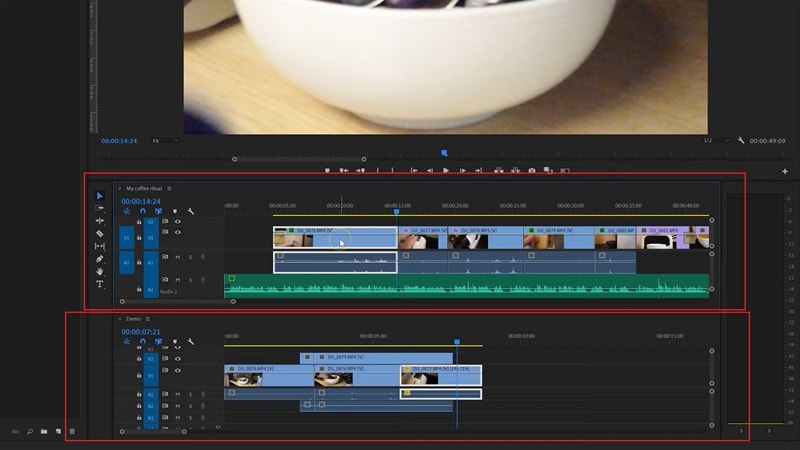Select the Ripple Edit tool

tap(99, 221)
